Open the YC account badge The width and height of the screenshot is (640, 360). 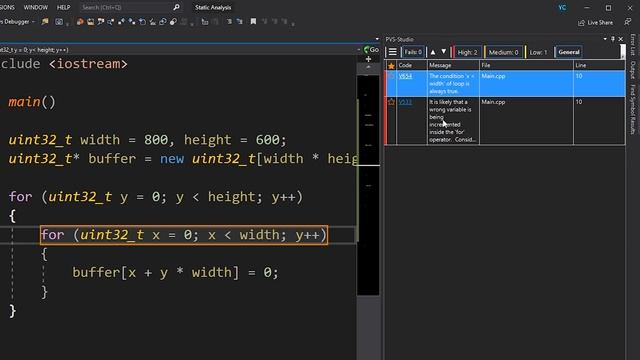coord(562,7)
